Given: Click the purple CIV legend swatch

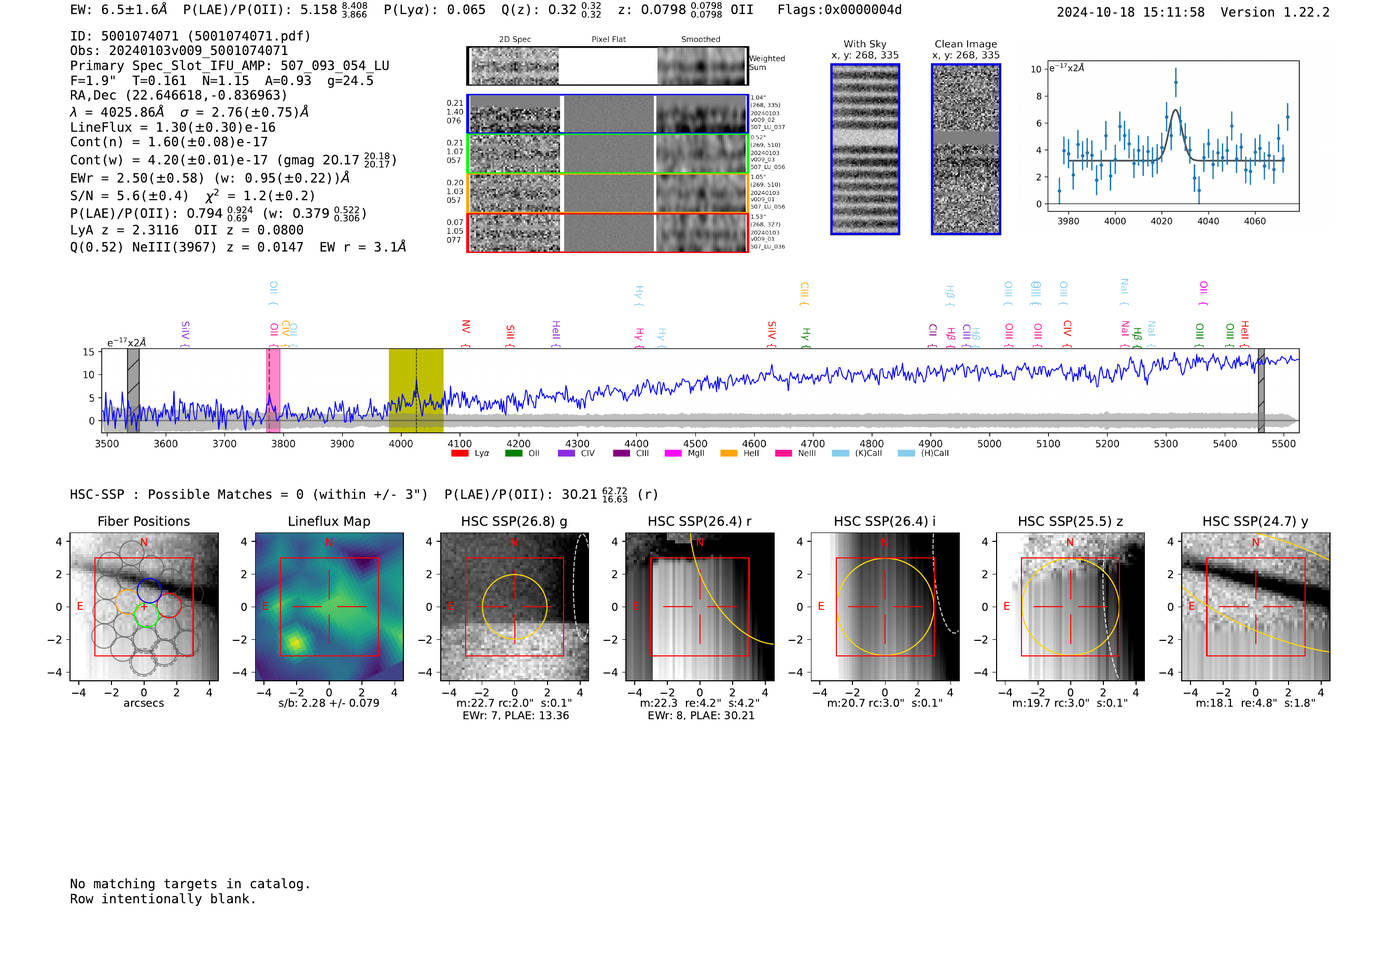Looking at the screenshot, I should pos(567,453).
